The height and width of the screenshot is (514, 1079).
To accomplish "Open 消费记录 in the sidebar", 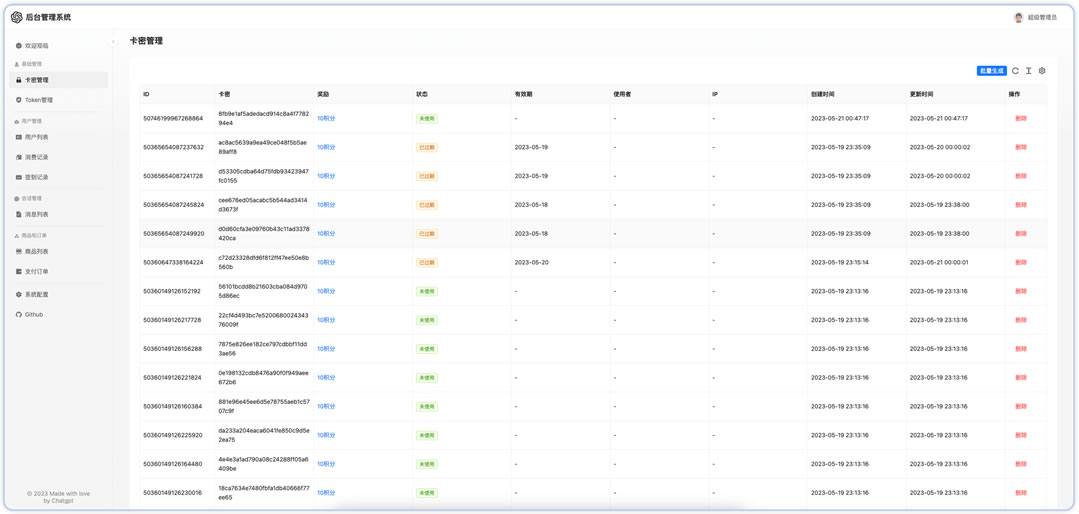I will coord(36,157).
